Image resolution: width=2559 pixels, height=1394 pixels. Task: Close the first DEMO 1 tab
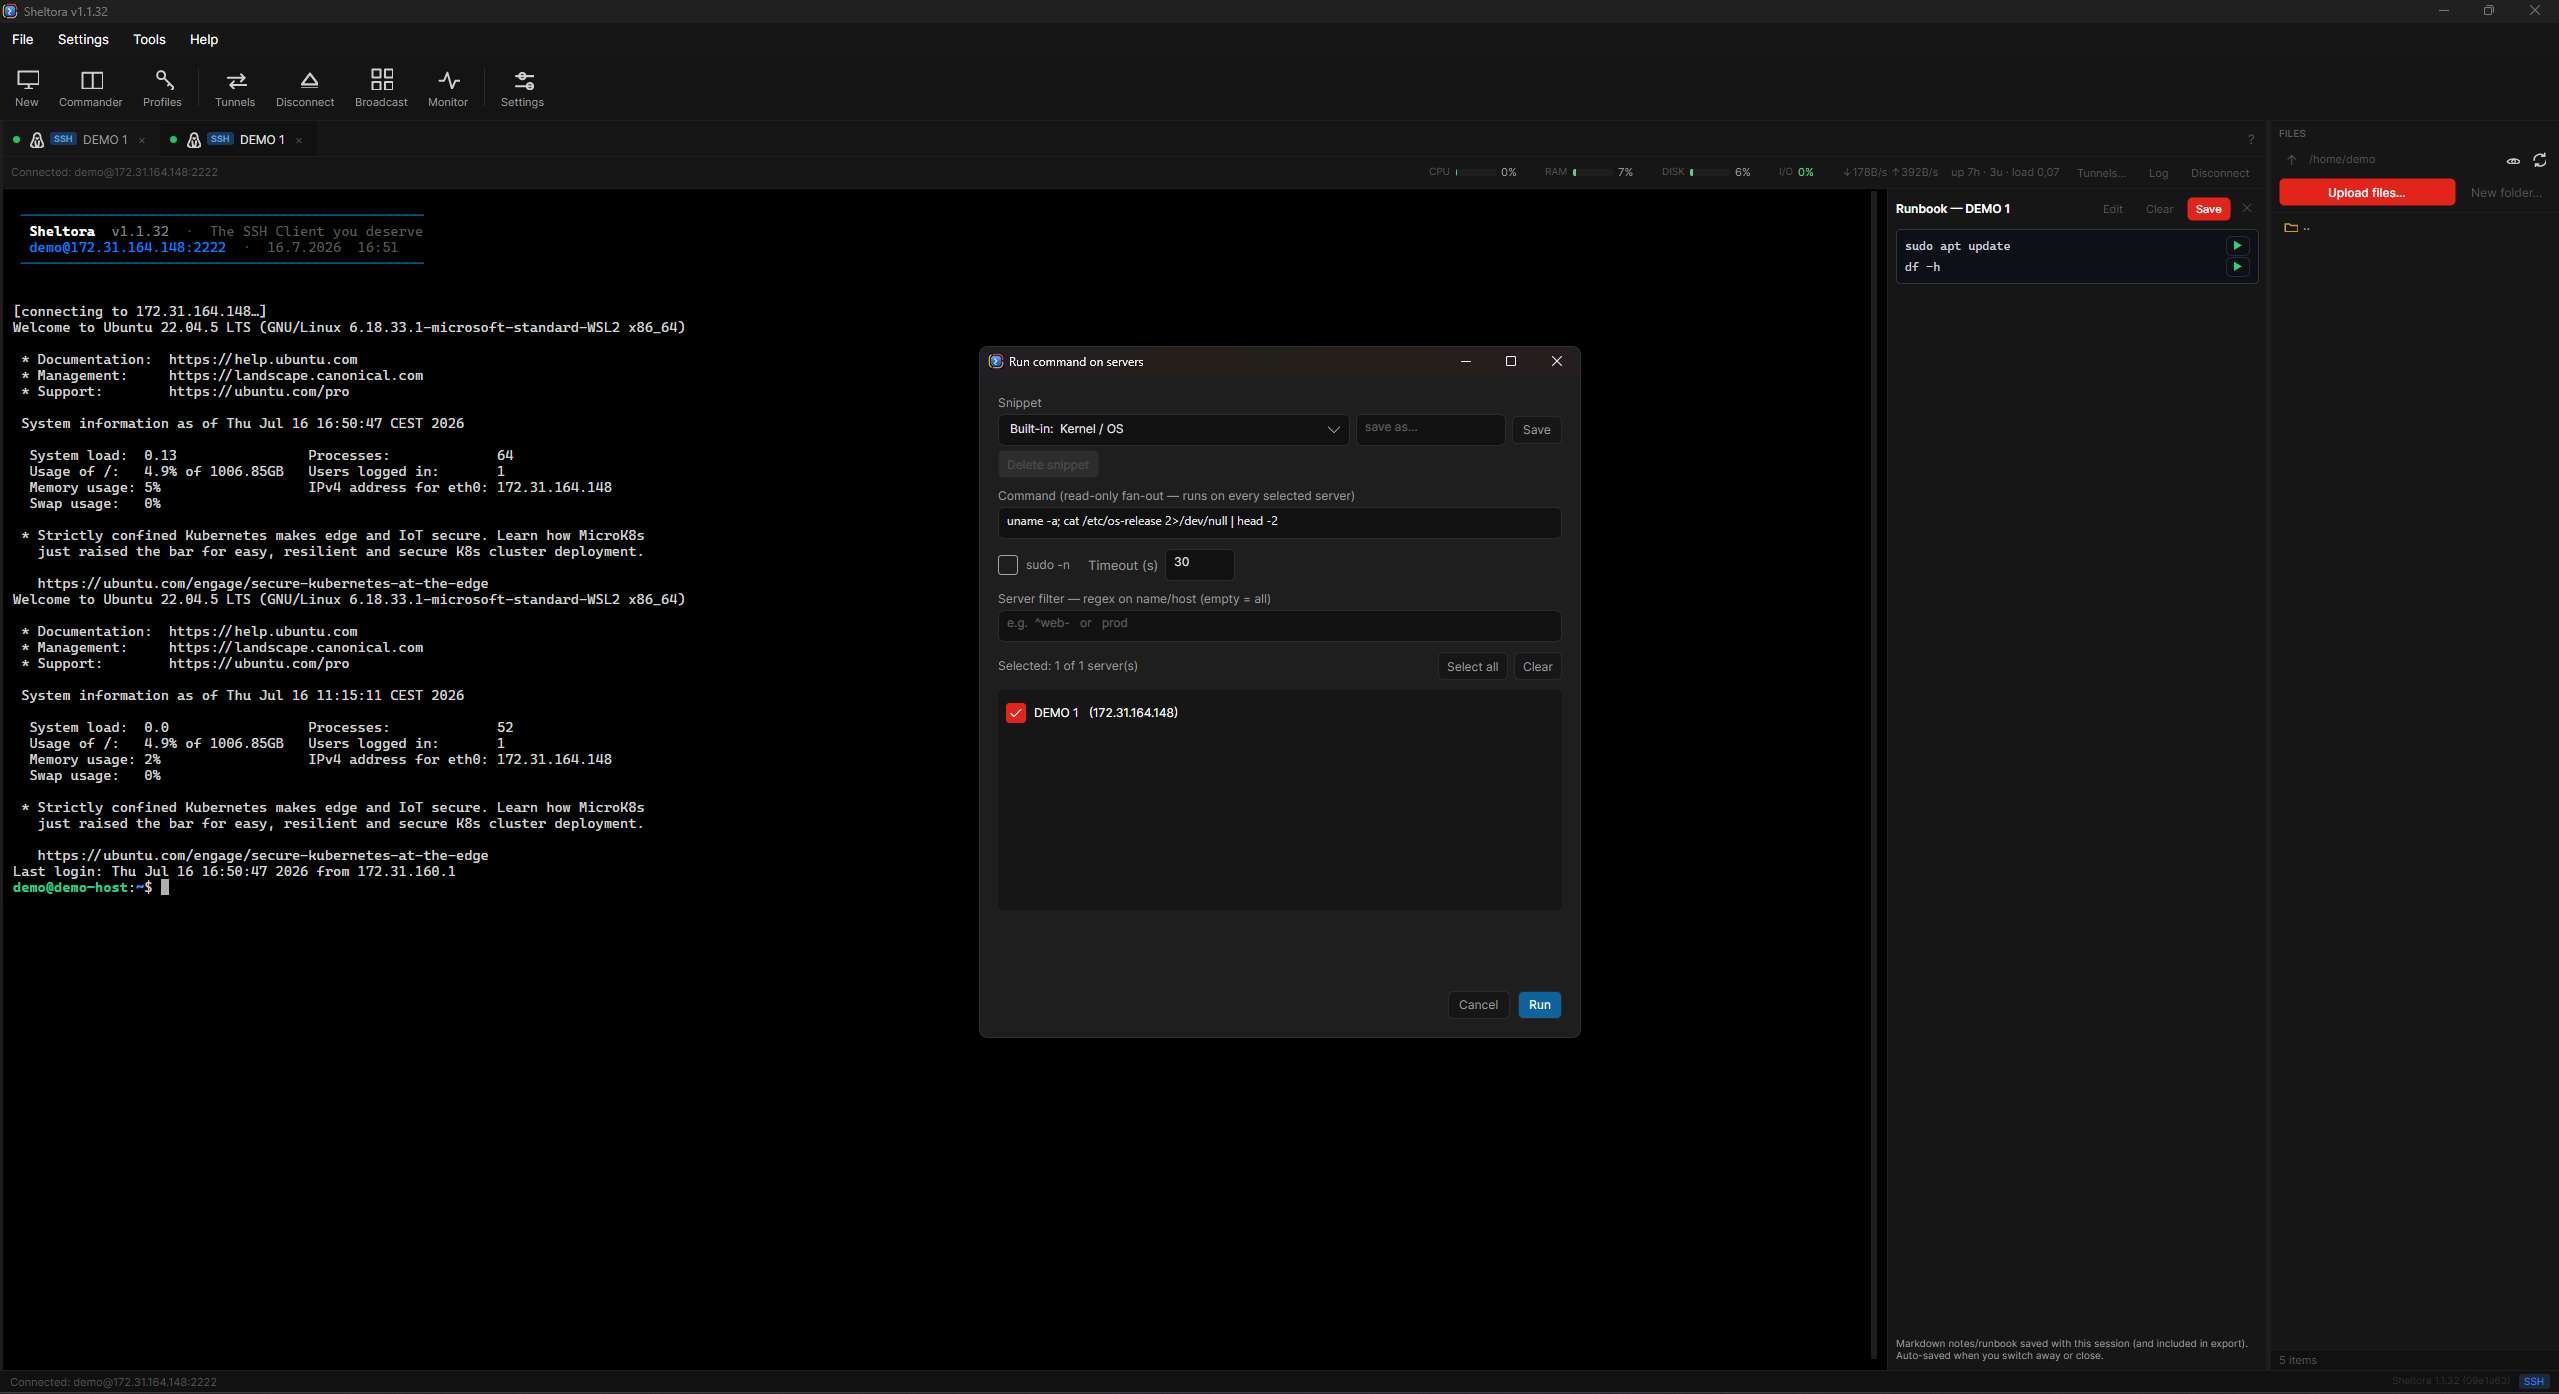point(142,140)
